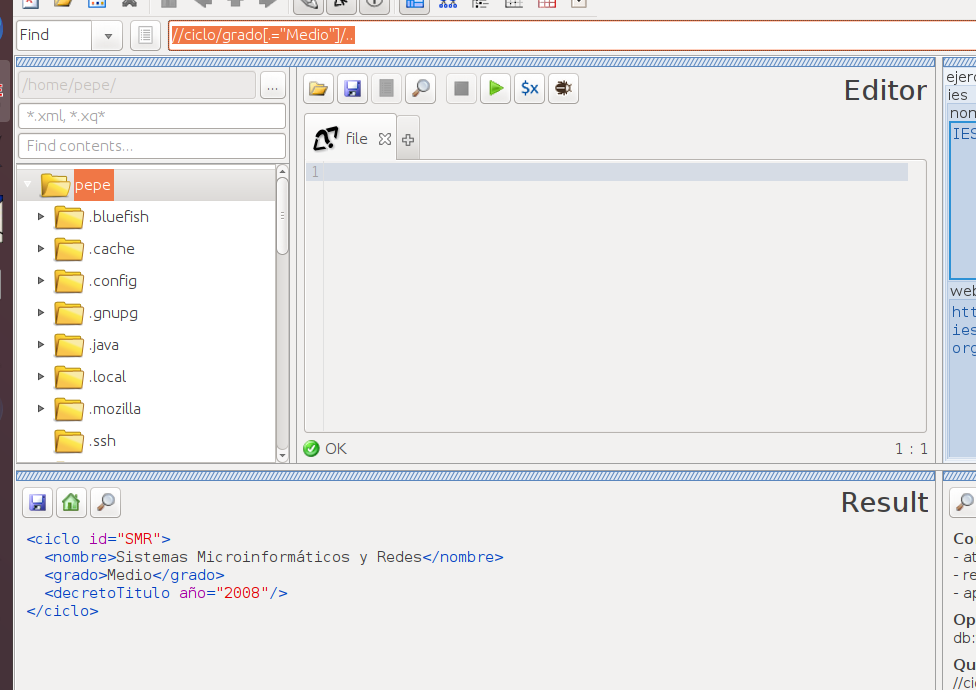Viewport: 976px width, 690px height.
Task: Close the 'file' editor tab
Action: [385, 139]
